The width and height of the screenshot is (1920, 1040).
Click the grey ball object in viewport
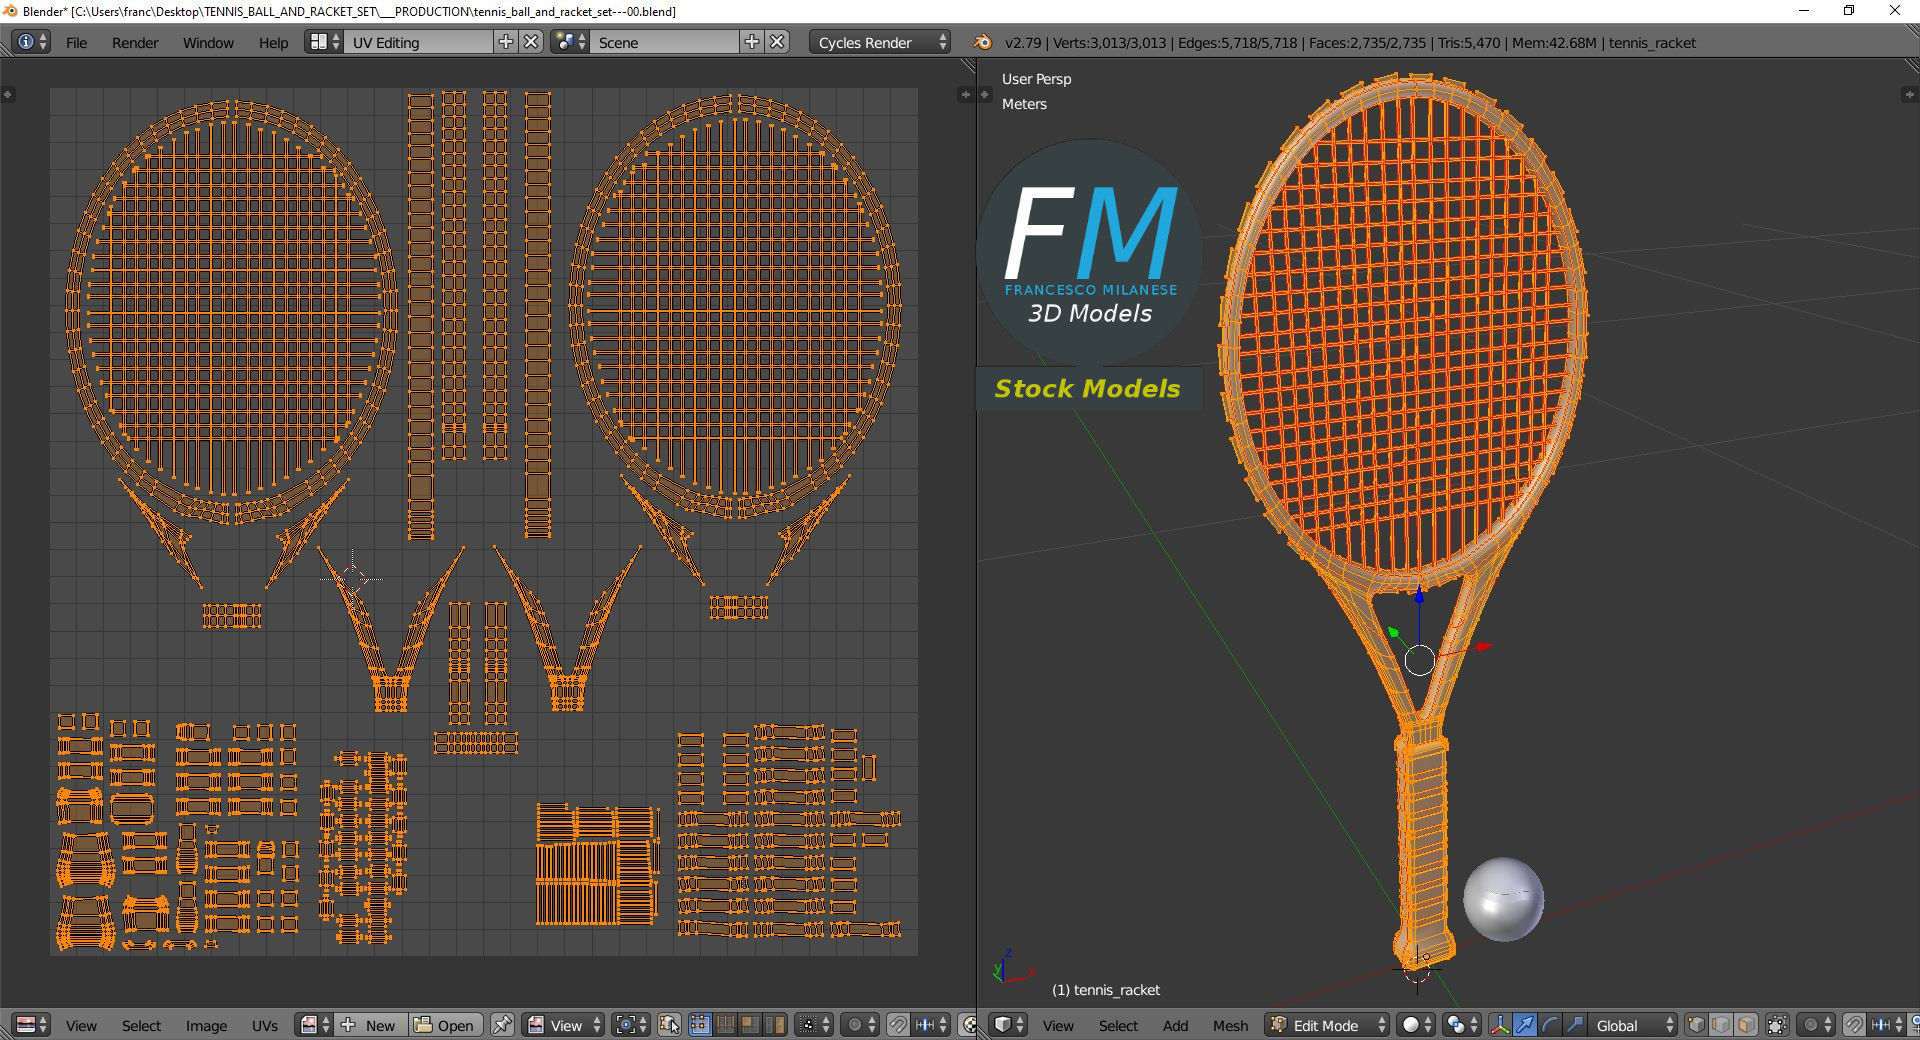click(1503, 899)
